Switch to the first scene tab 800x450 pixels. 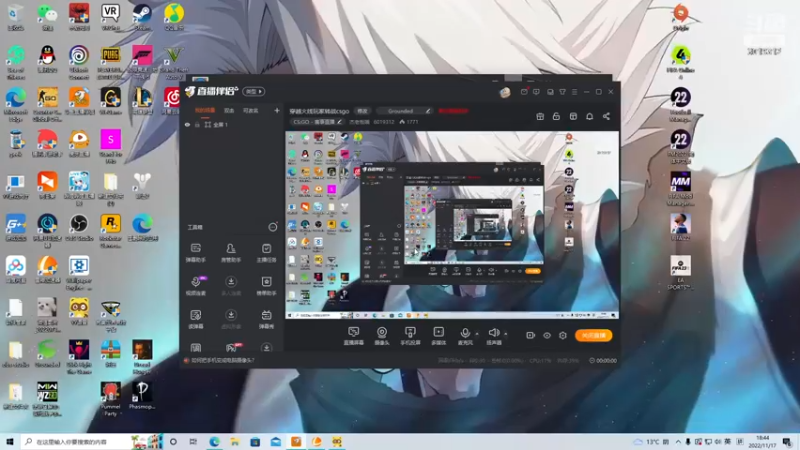(205, 110)
